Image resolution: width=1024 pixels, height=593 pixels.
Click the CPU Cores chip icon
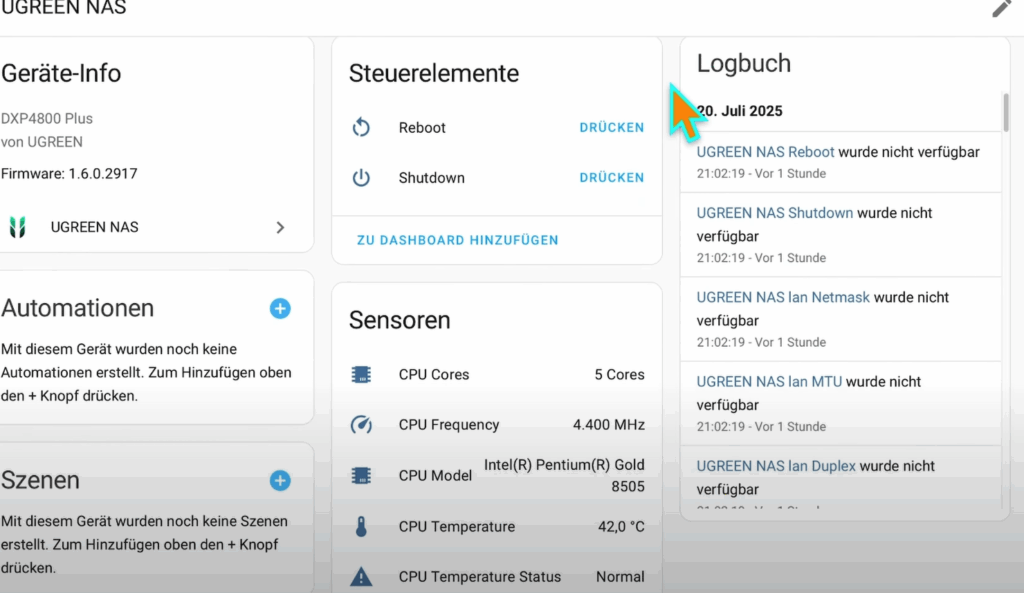(361, 374)
